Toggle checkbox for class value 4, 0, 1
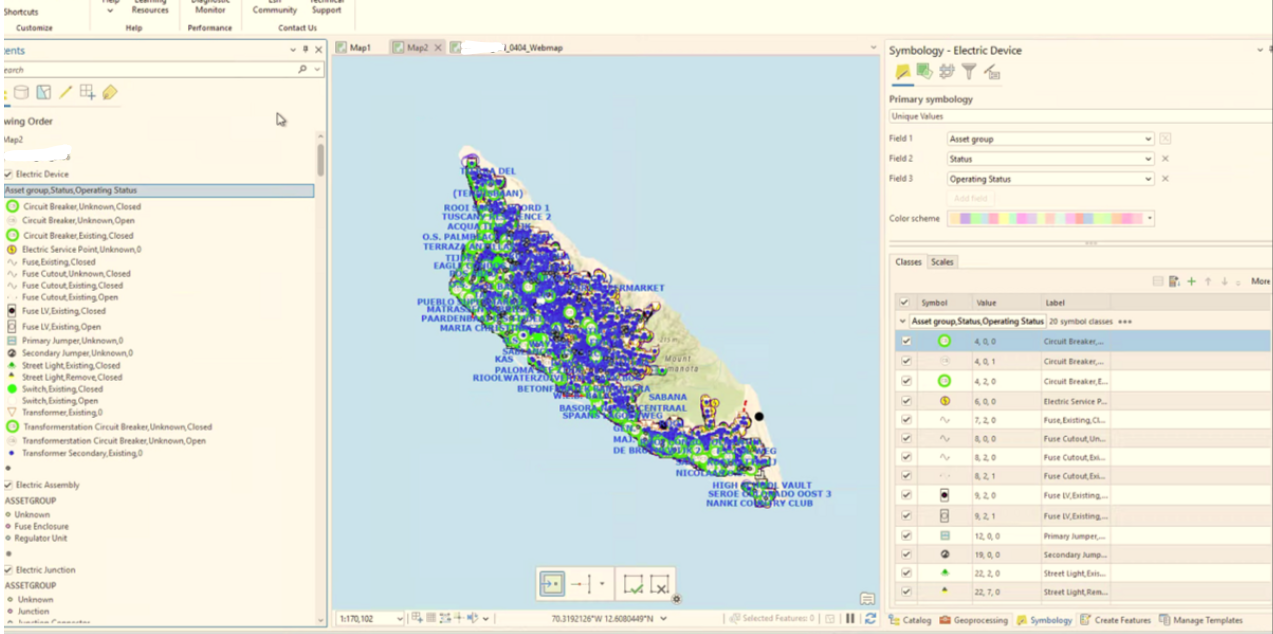The height and width of the screenshot is (634, 1273). (906, 361)
